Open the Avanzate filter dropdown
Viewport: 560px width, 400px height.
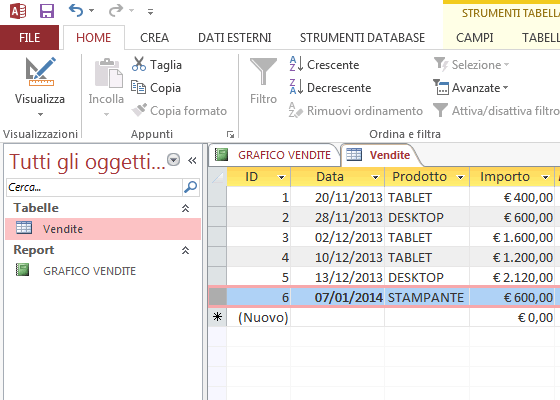pyautogui.click(x=471, y=88)
